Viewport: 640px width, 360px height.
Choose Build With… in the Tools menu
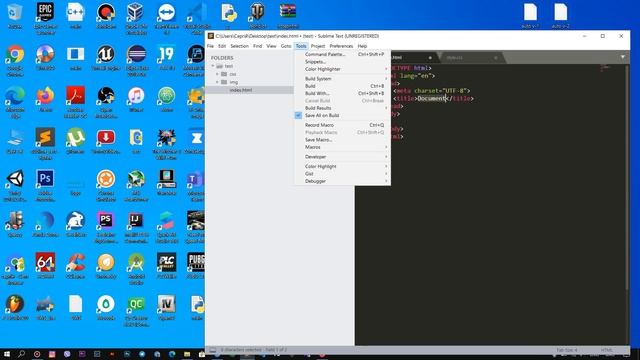[x=342, y=93]
